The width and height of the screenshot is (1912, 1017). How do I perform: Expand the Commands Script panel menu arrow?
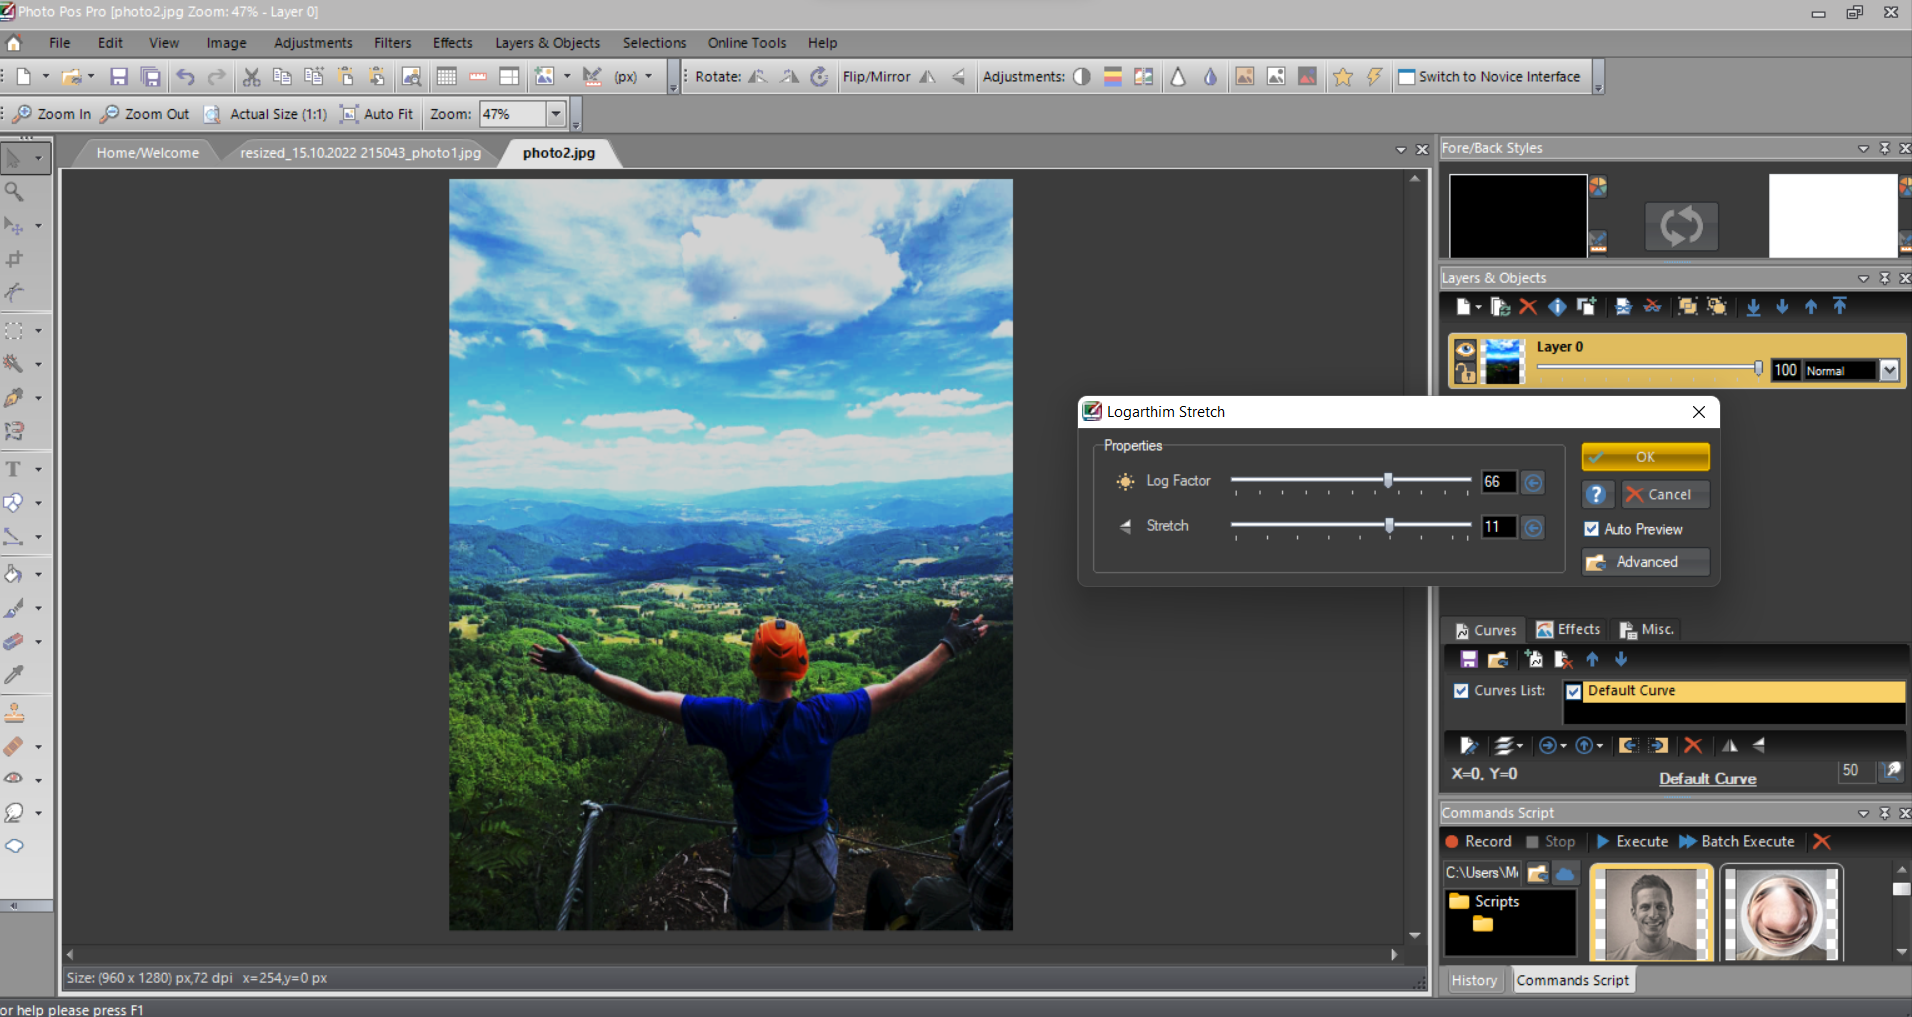point(1863,813)
